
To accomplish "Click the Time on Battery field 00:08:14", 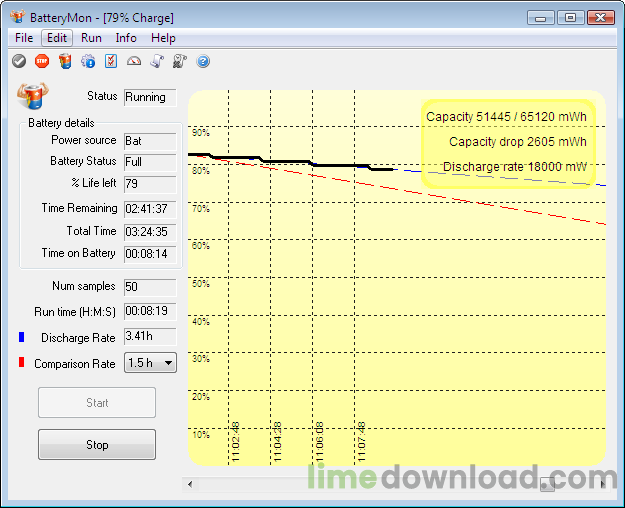I will coord(150,254).
